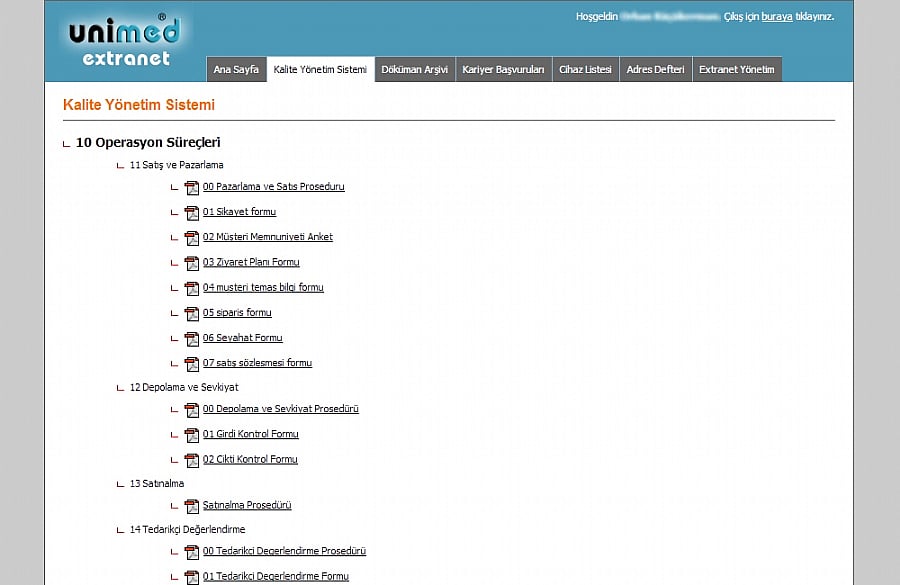Open 02 Müşteri Memnuniyeti Anket document

(267, 237)
